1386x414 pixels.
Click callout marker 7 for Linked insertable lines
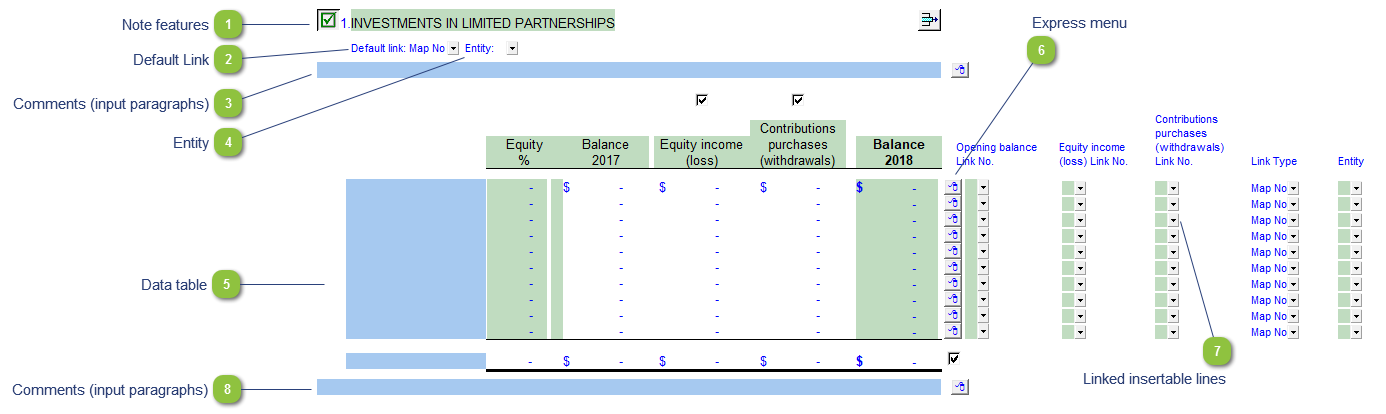1217,350
